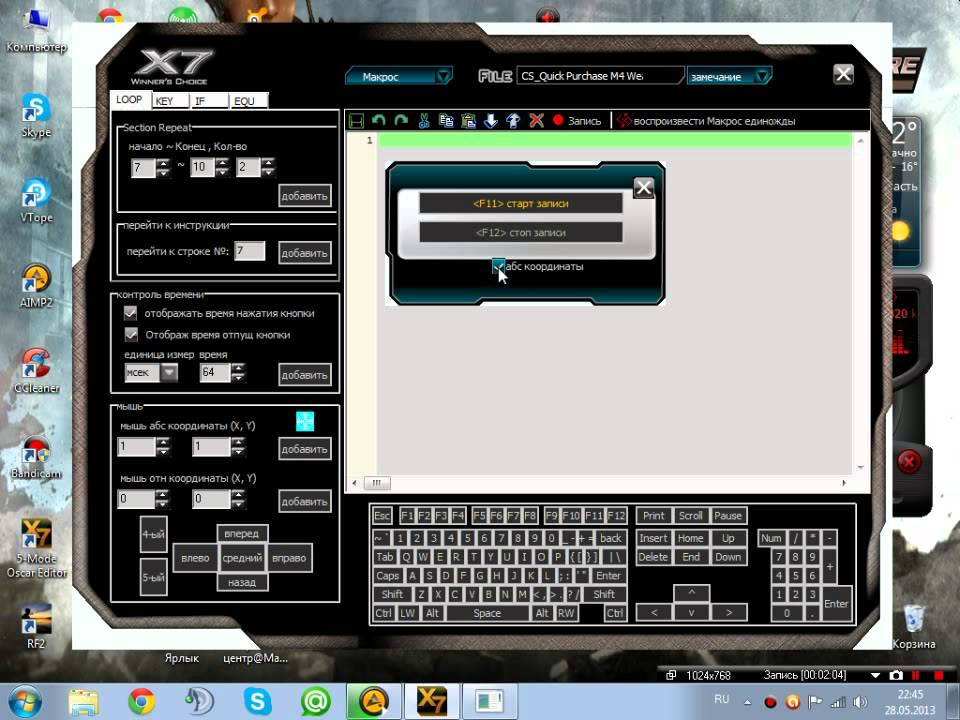The image size is (960, 720).
Task: Click the save macro icon in toolbar
Action: point(356,121)
